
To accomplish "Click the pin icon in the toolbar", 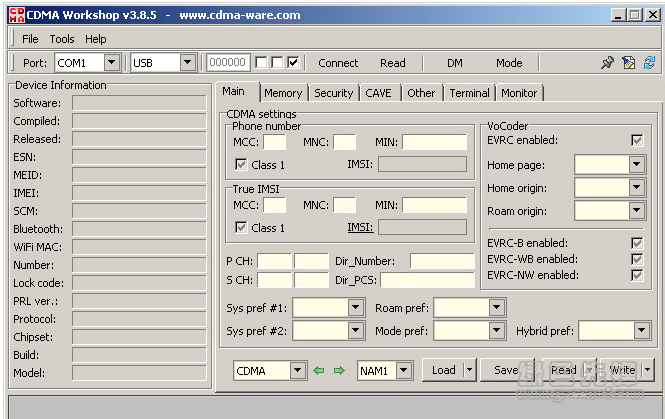I will click(607, 63).
